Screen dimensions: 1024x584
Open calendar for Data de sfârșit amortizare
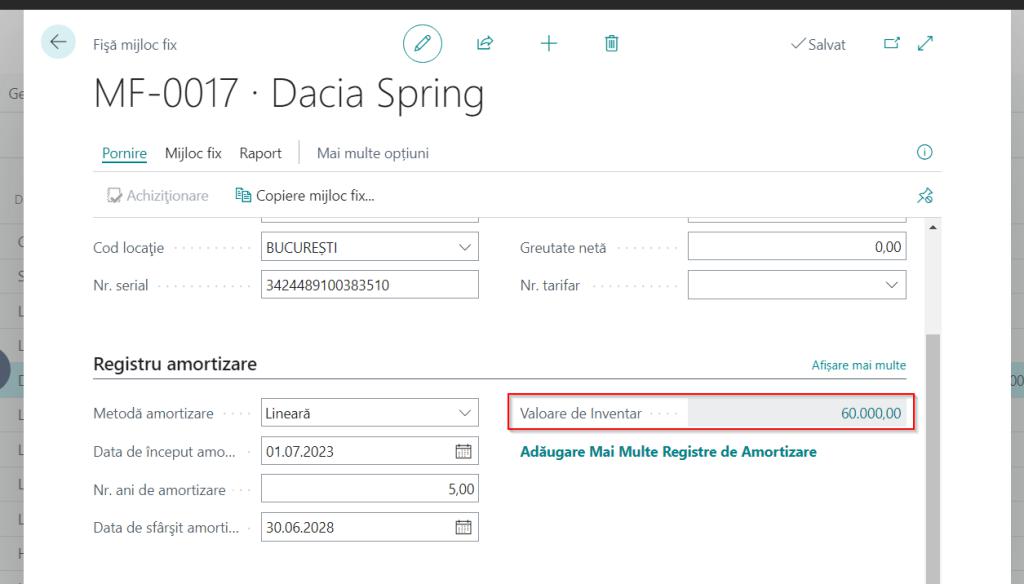tap(463, 527)
